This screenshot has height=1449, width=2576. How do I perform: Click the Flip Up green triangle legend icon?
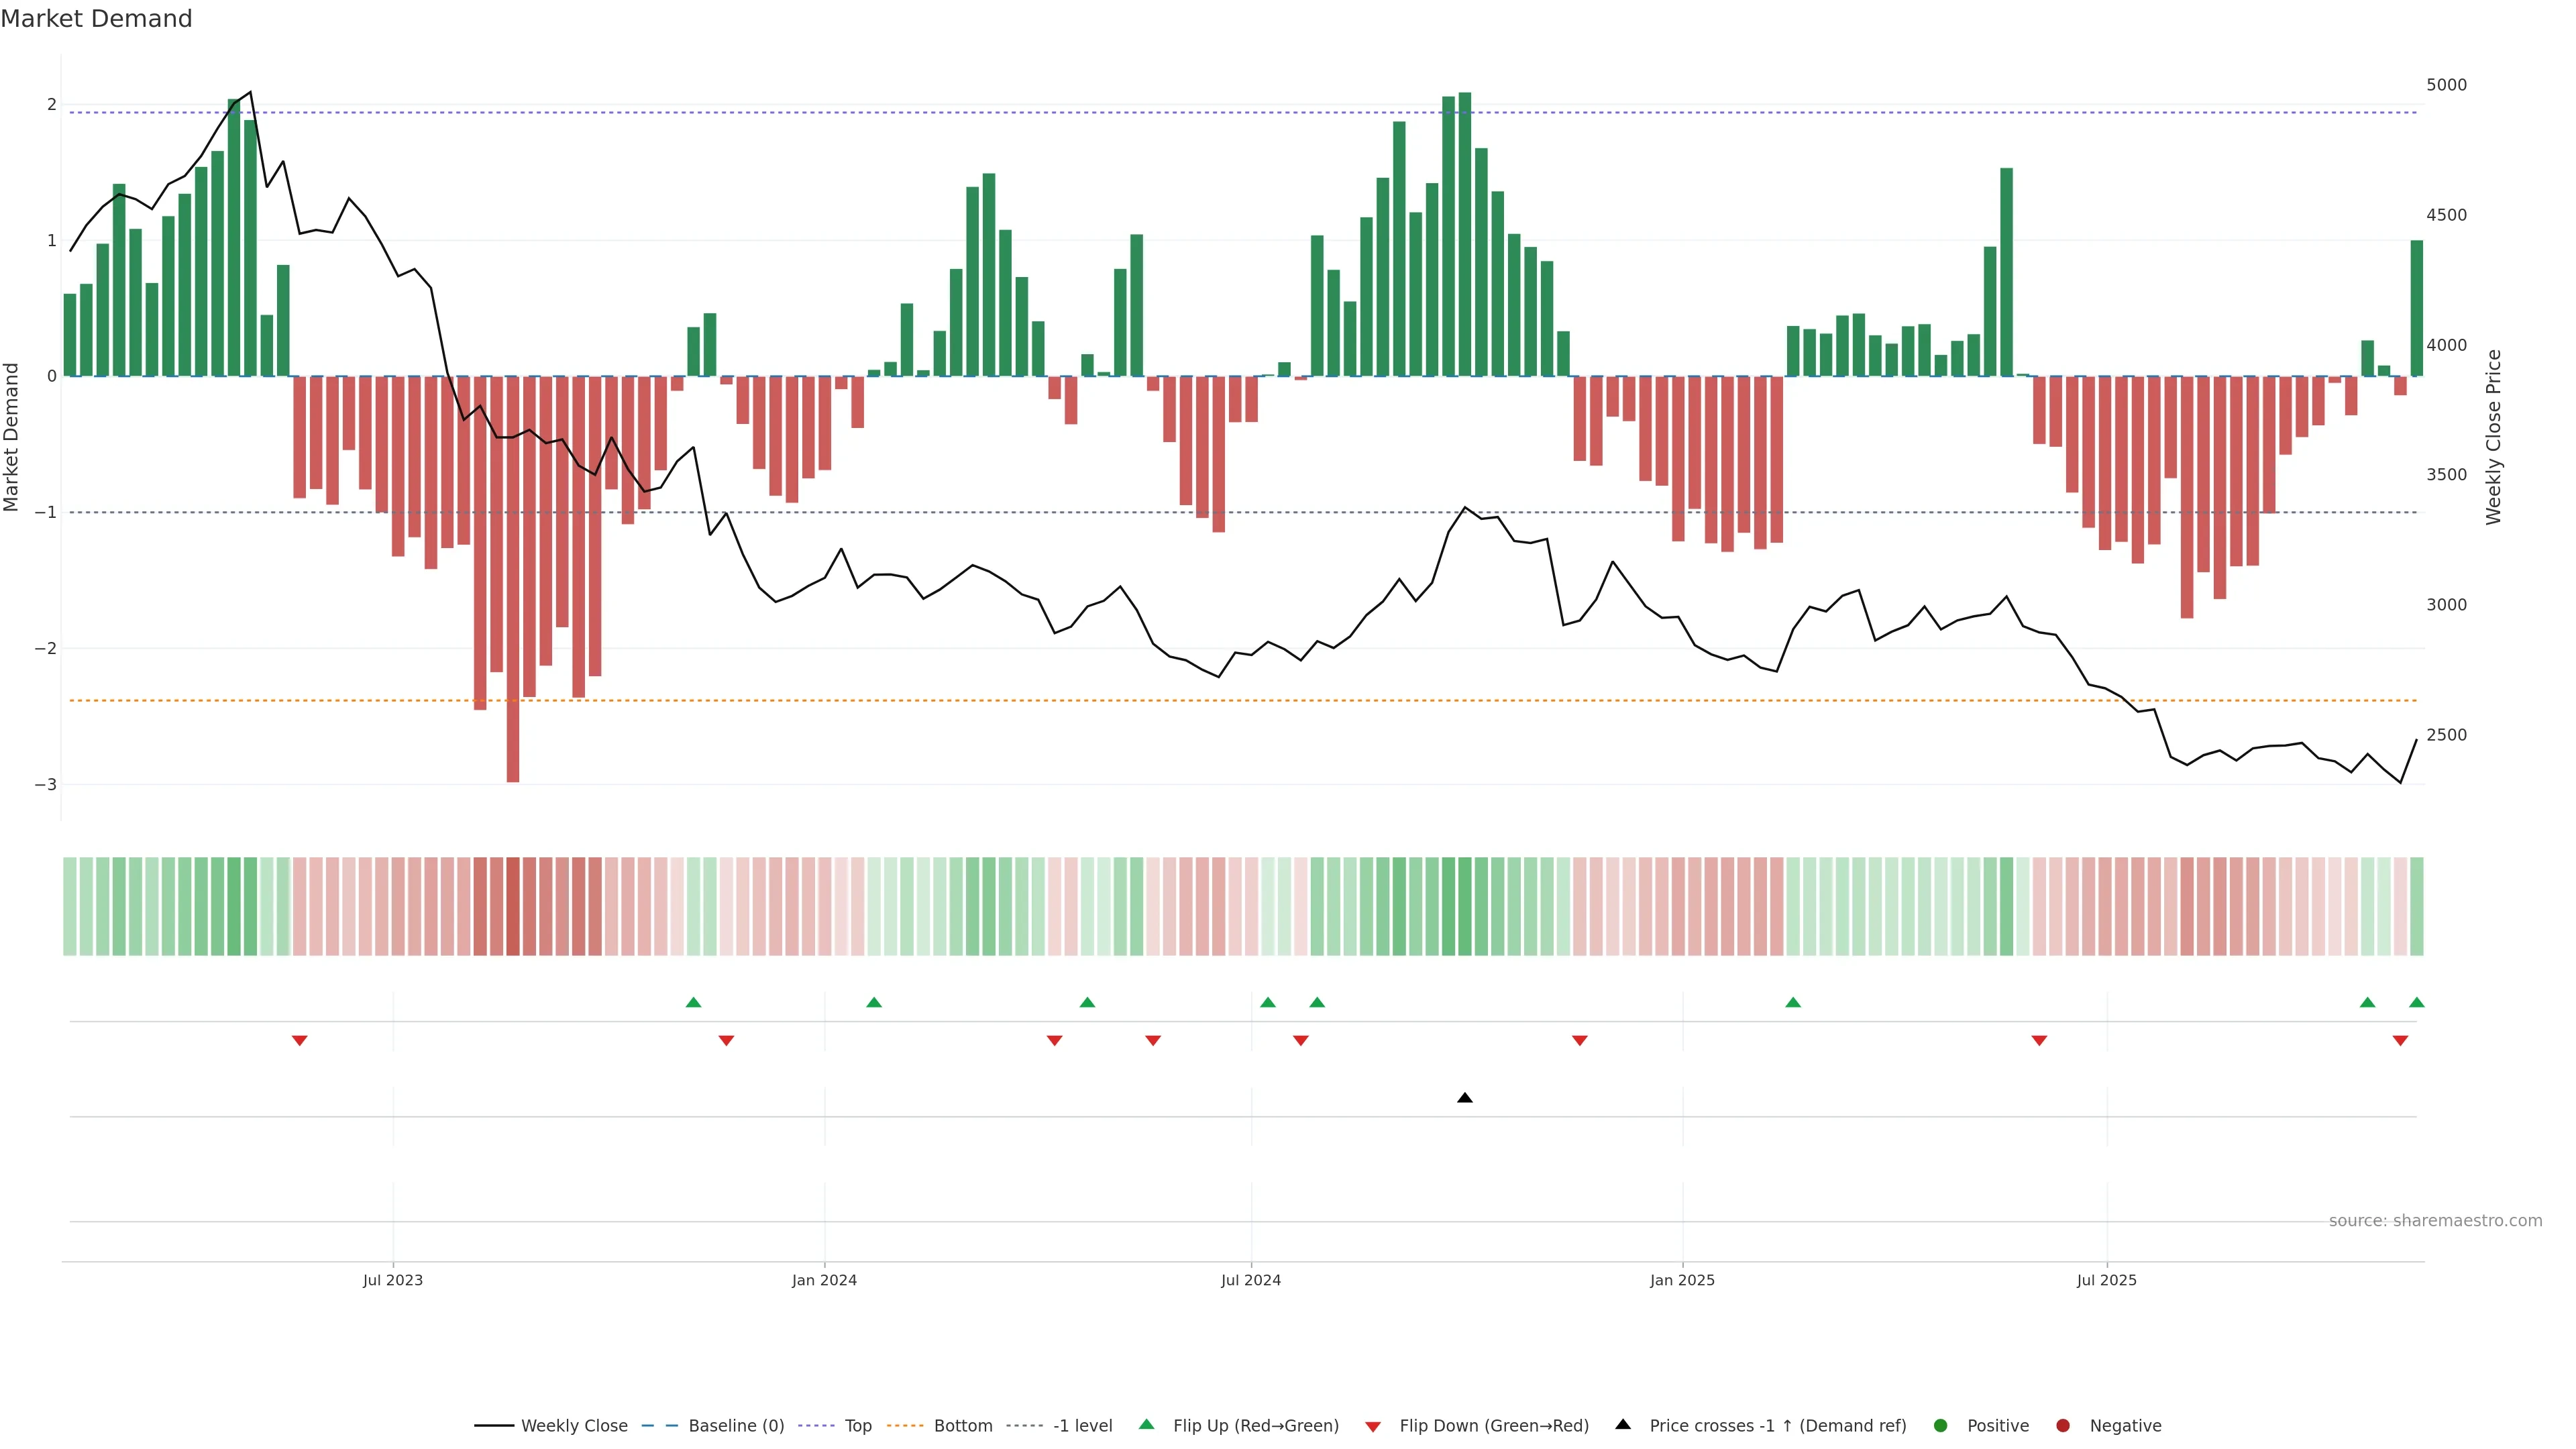(x=1146, y=1424)
